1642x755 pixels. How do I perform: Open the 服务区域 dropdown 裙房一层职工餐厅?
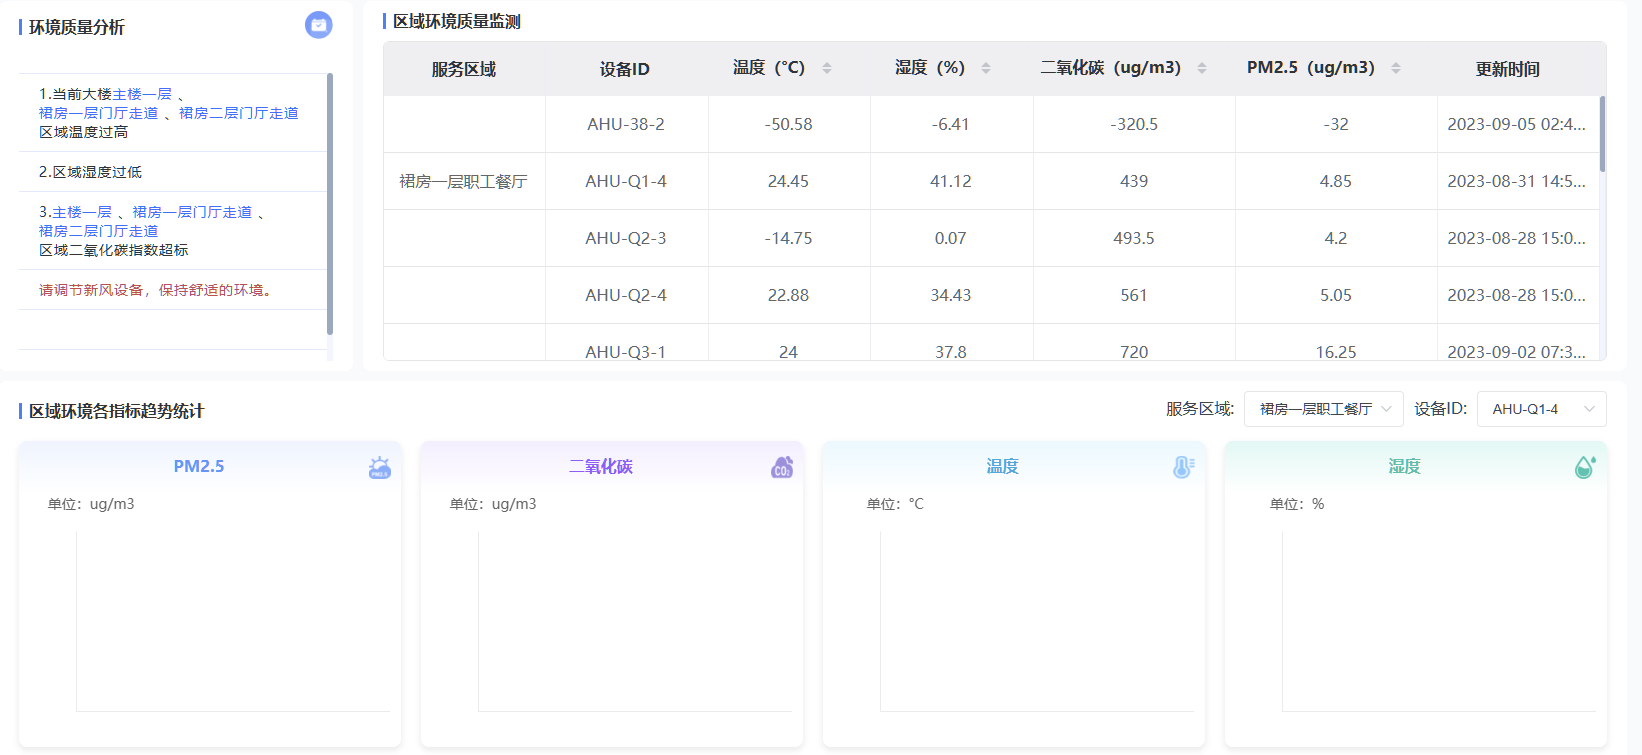pyautogui.click(x=1324, y=409)
